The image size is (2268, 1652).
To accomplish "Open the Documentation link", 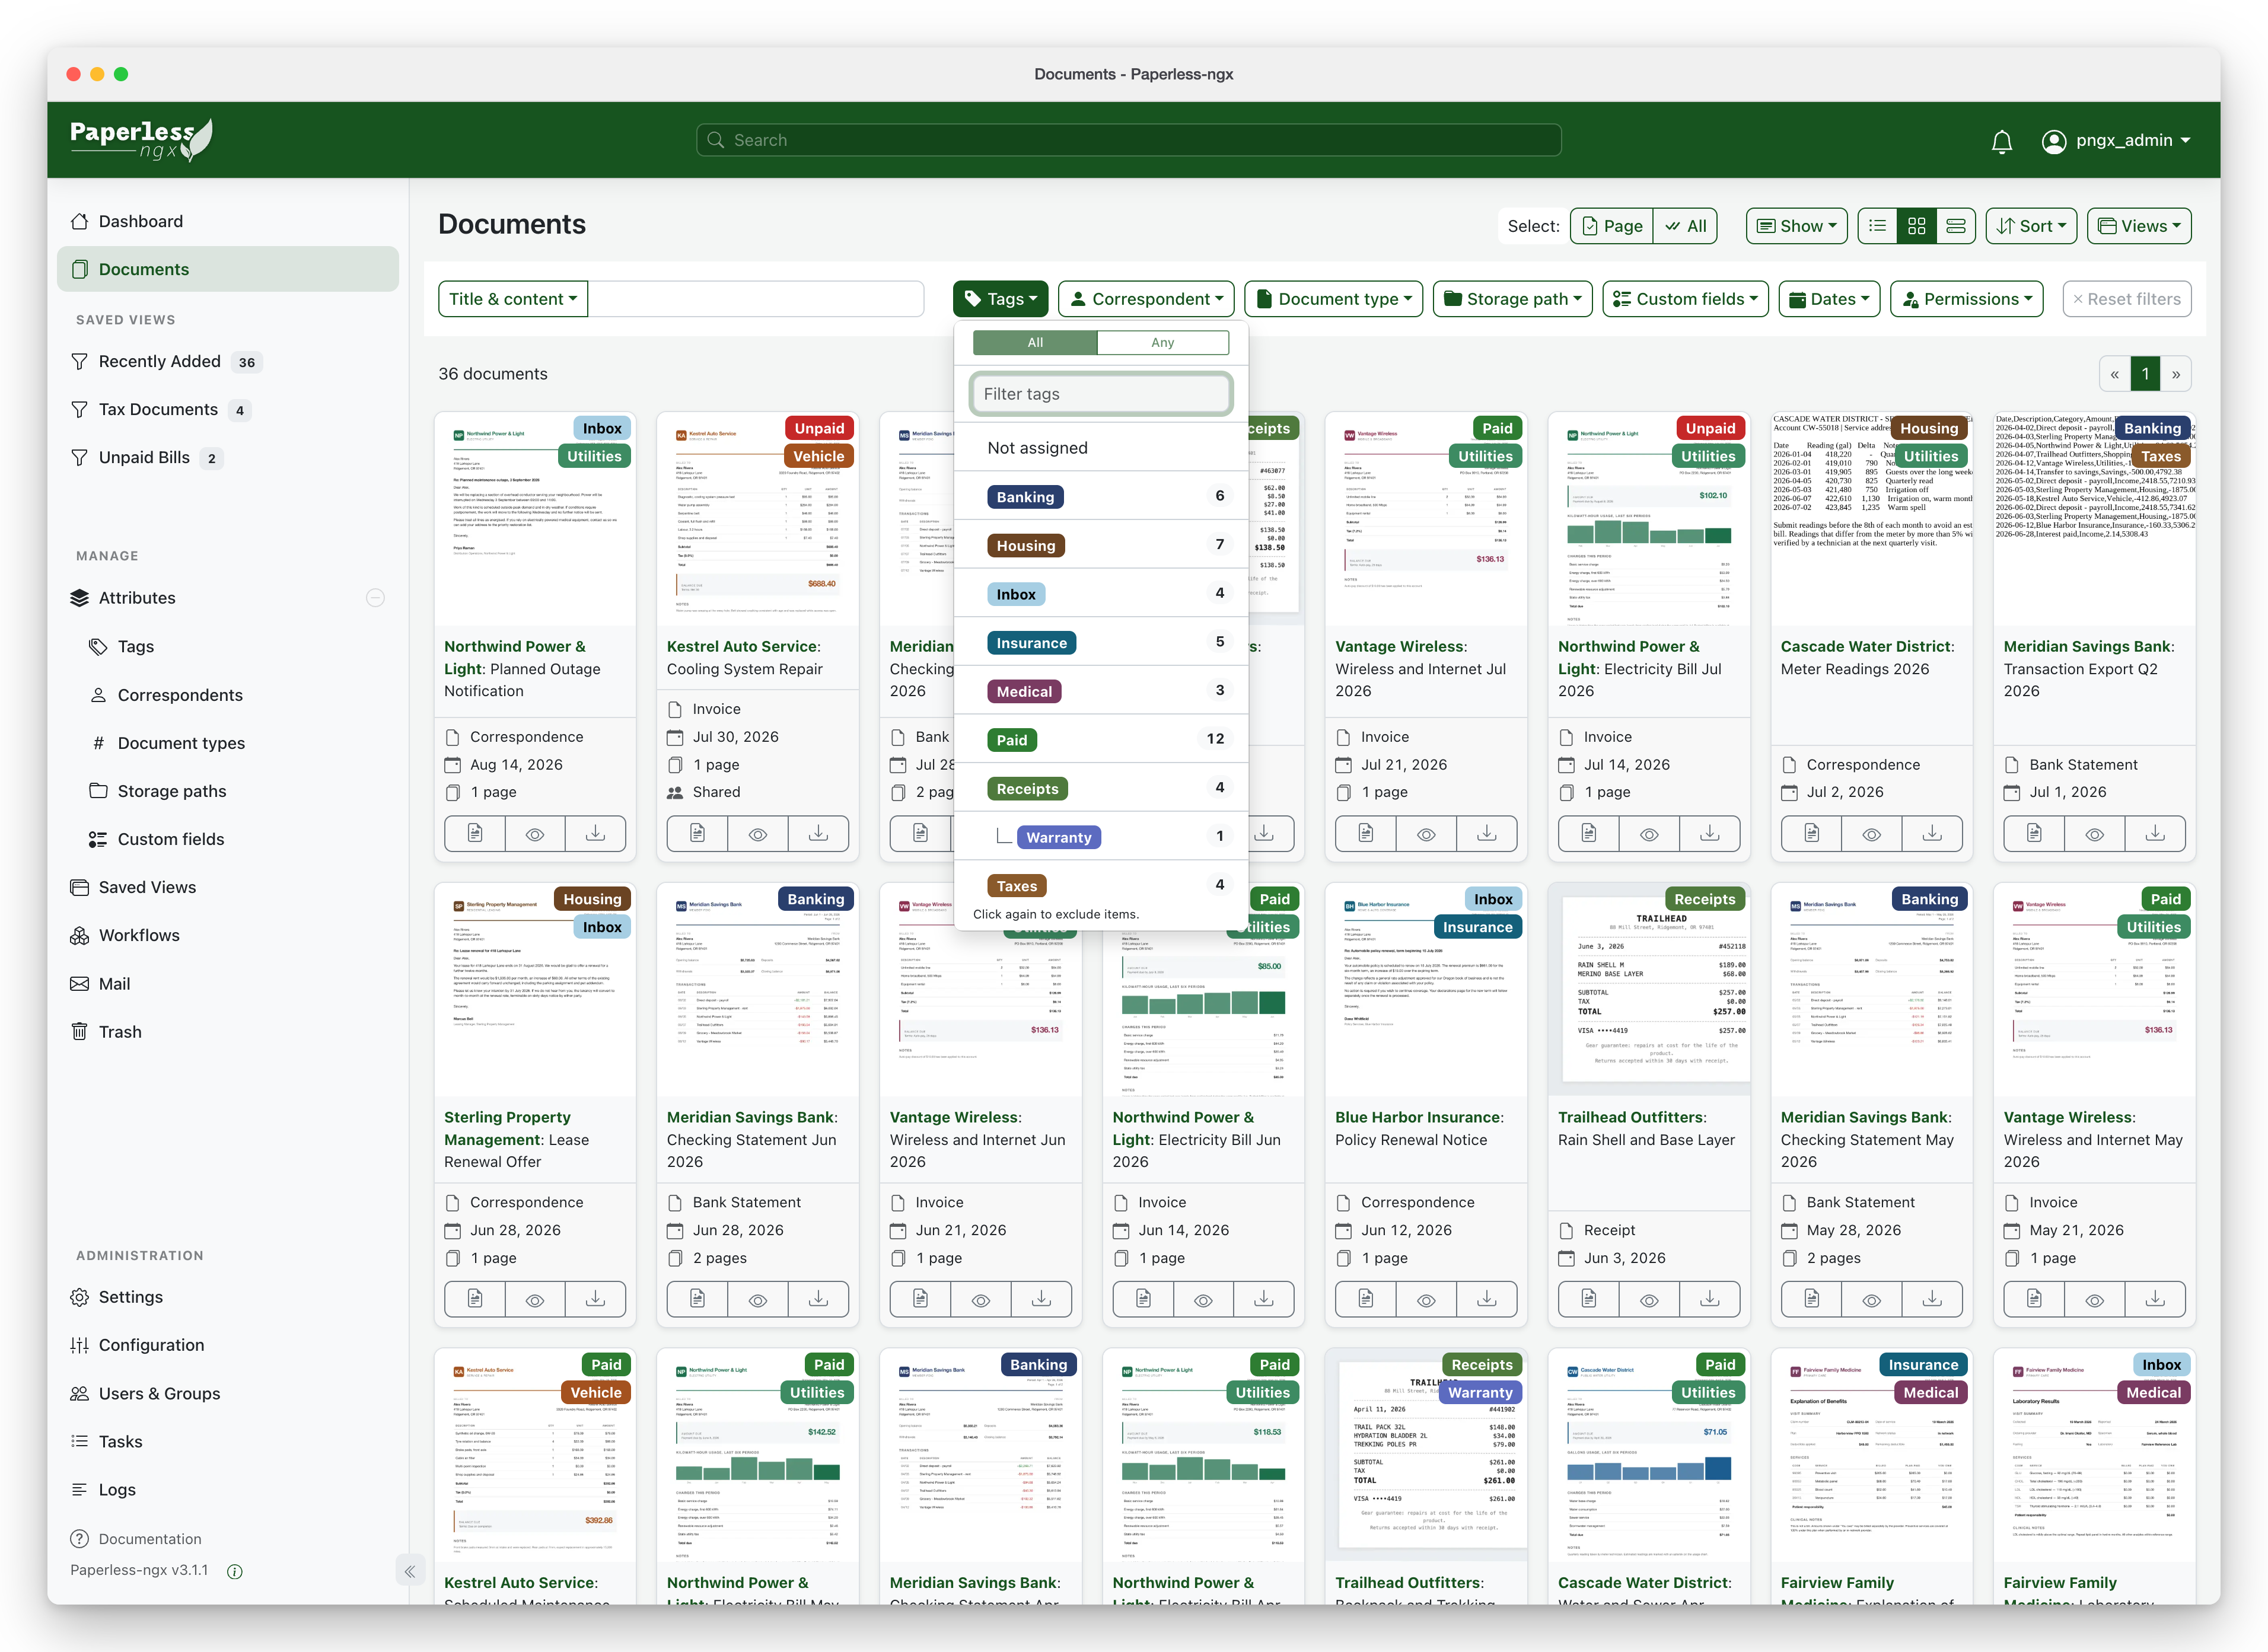I will tap(136, 1539).
